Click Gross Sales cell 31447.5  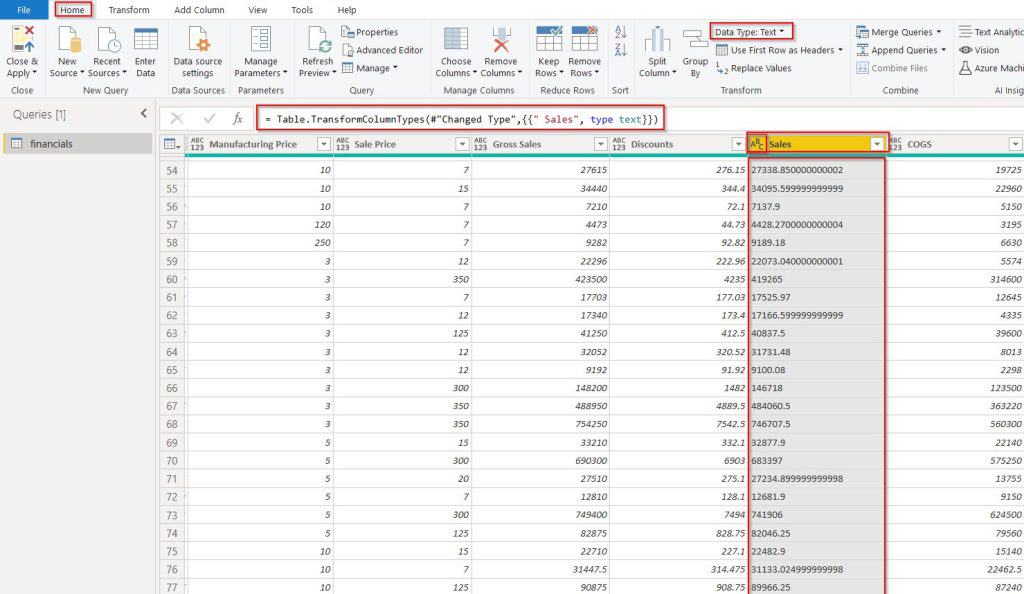(540, 569)
